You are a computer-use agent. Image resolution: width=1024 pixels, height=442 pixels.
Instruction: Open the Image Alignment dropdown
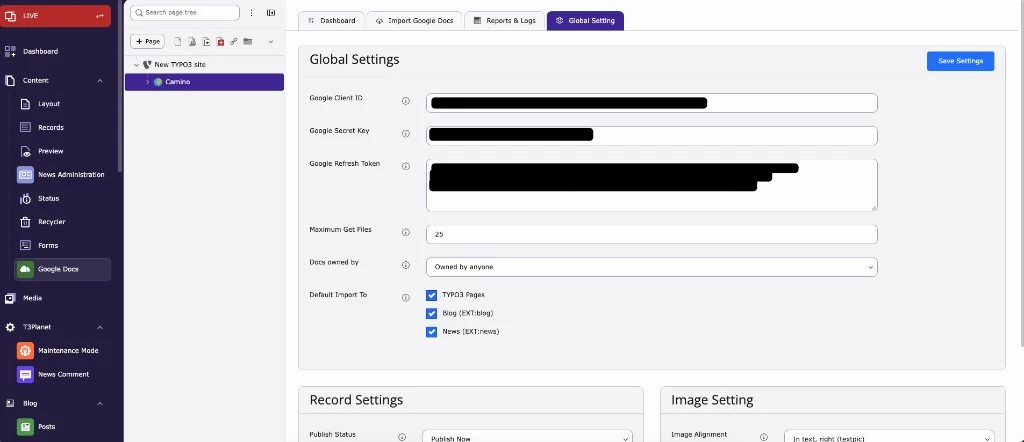click(889, 435)
